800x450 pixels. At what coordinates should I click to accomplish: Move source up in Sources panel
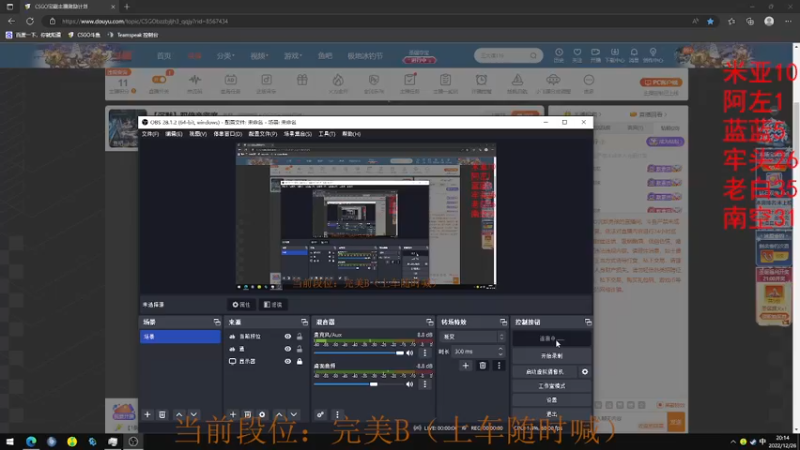[279, 414]
